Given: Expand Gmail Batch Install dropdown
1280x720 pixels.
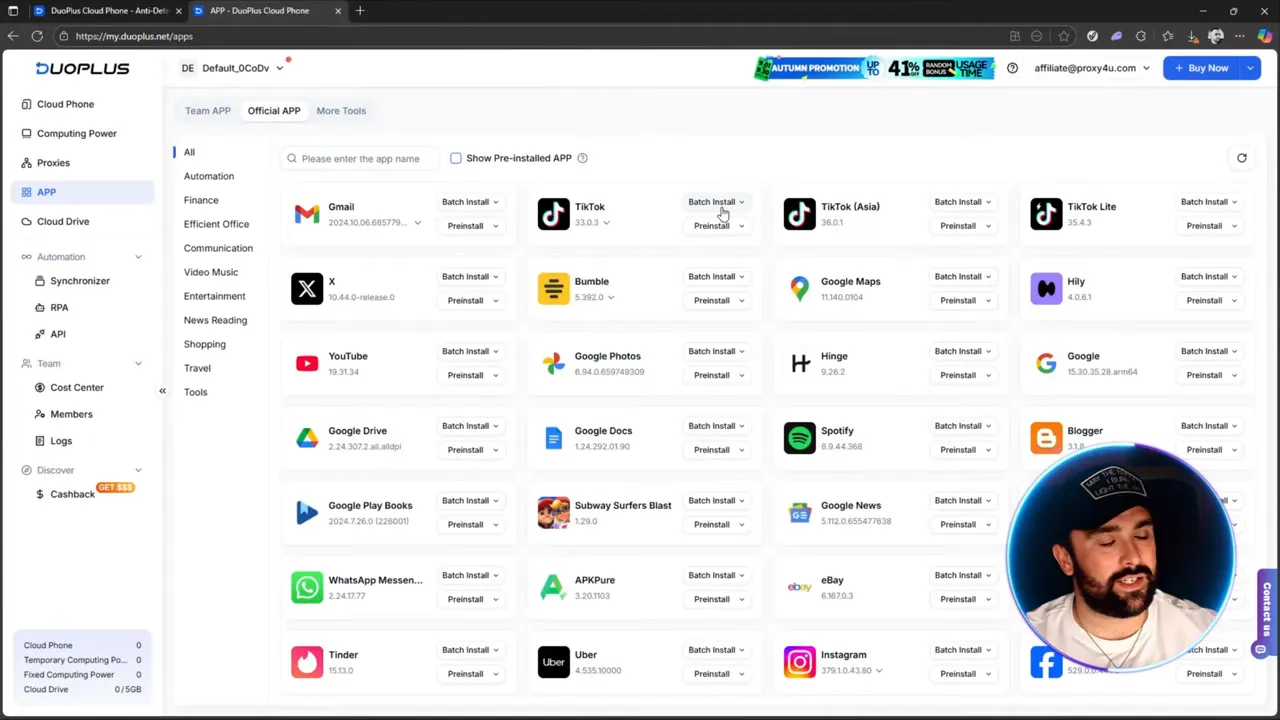Looking at the screenshot, I should coord(470,202).
